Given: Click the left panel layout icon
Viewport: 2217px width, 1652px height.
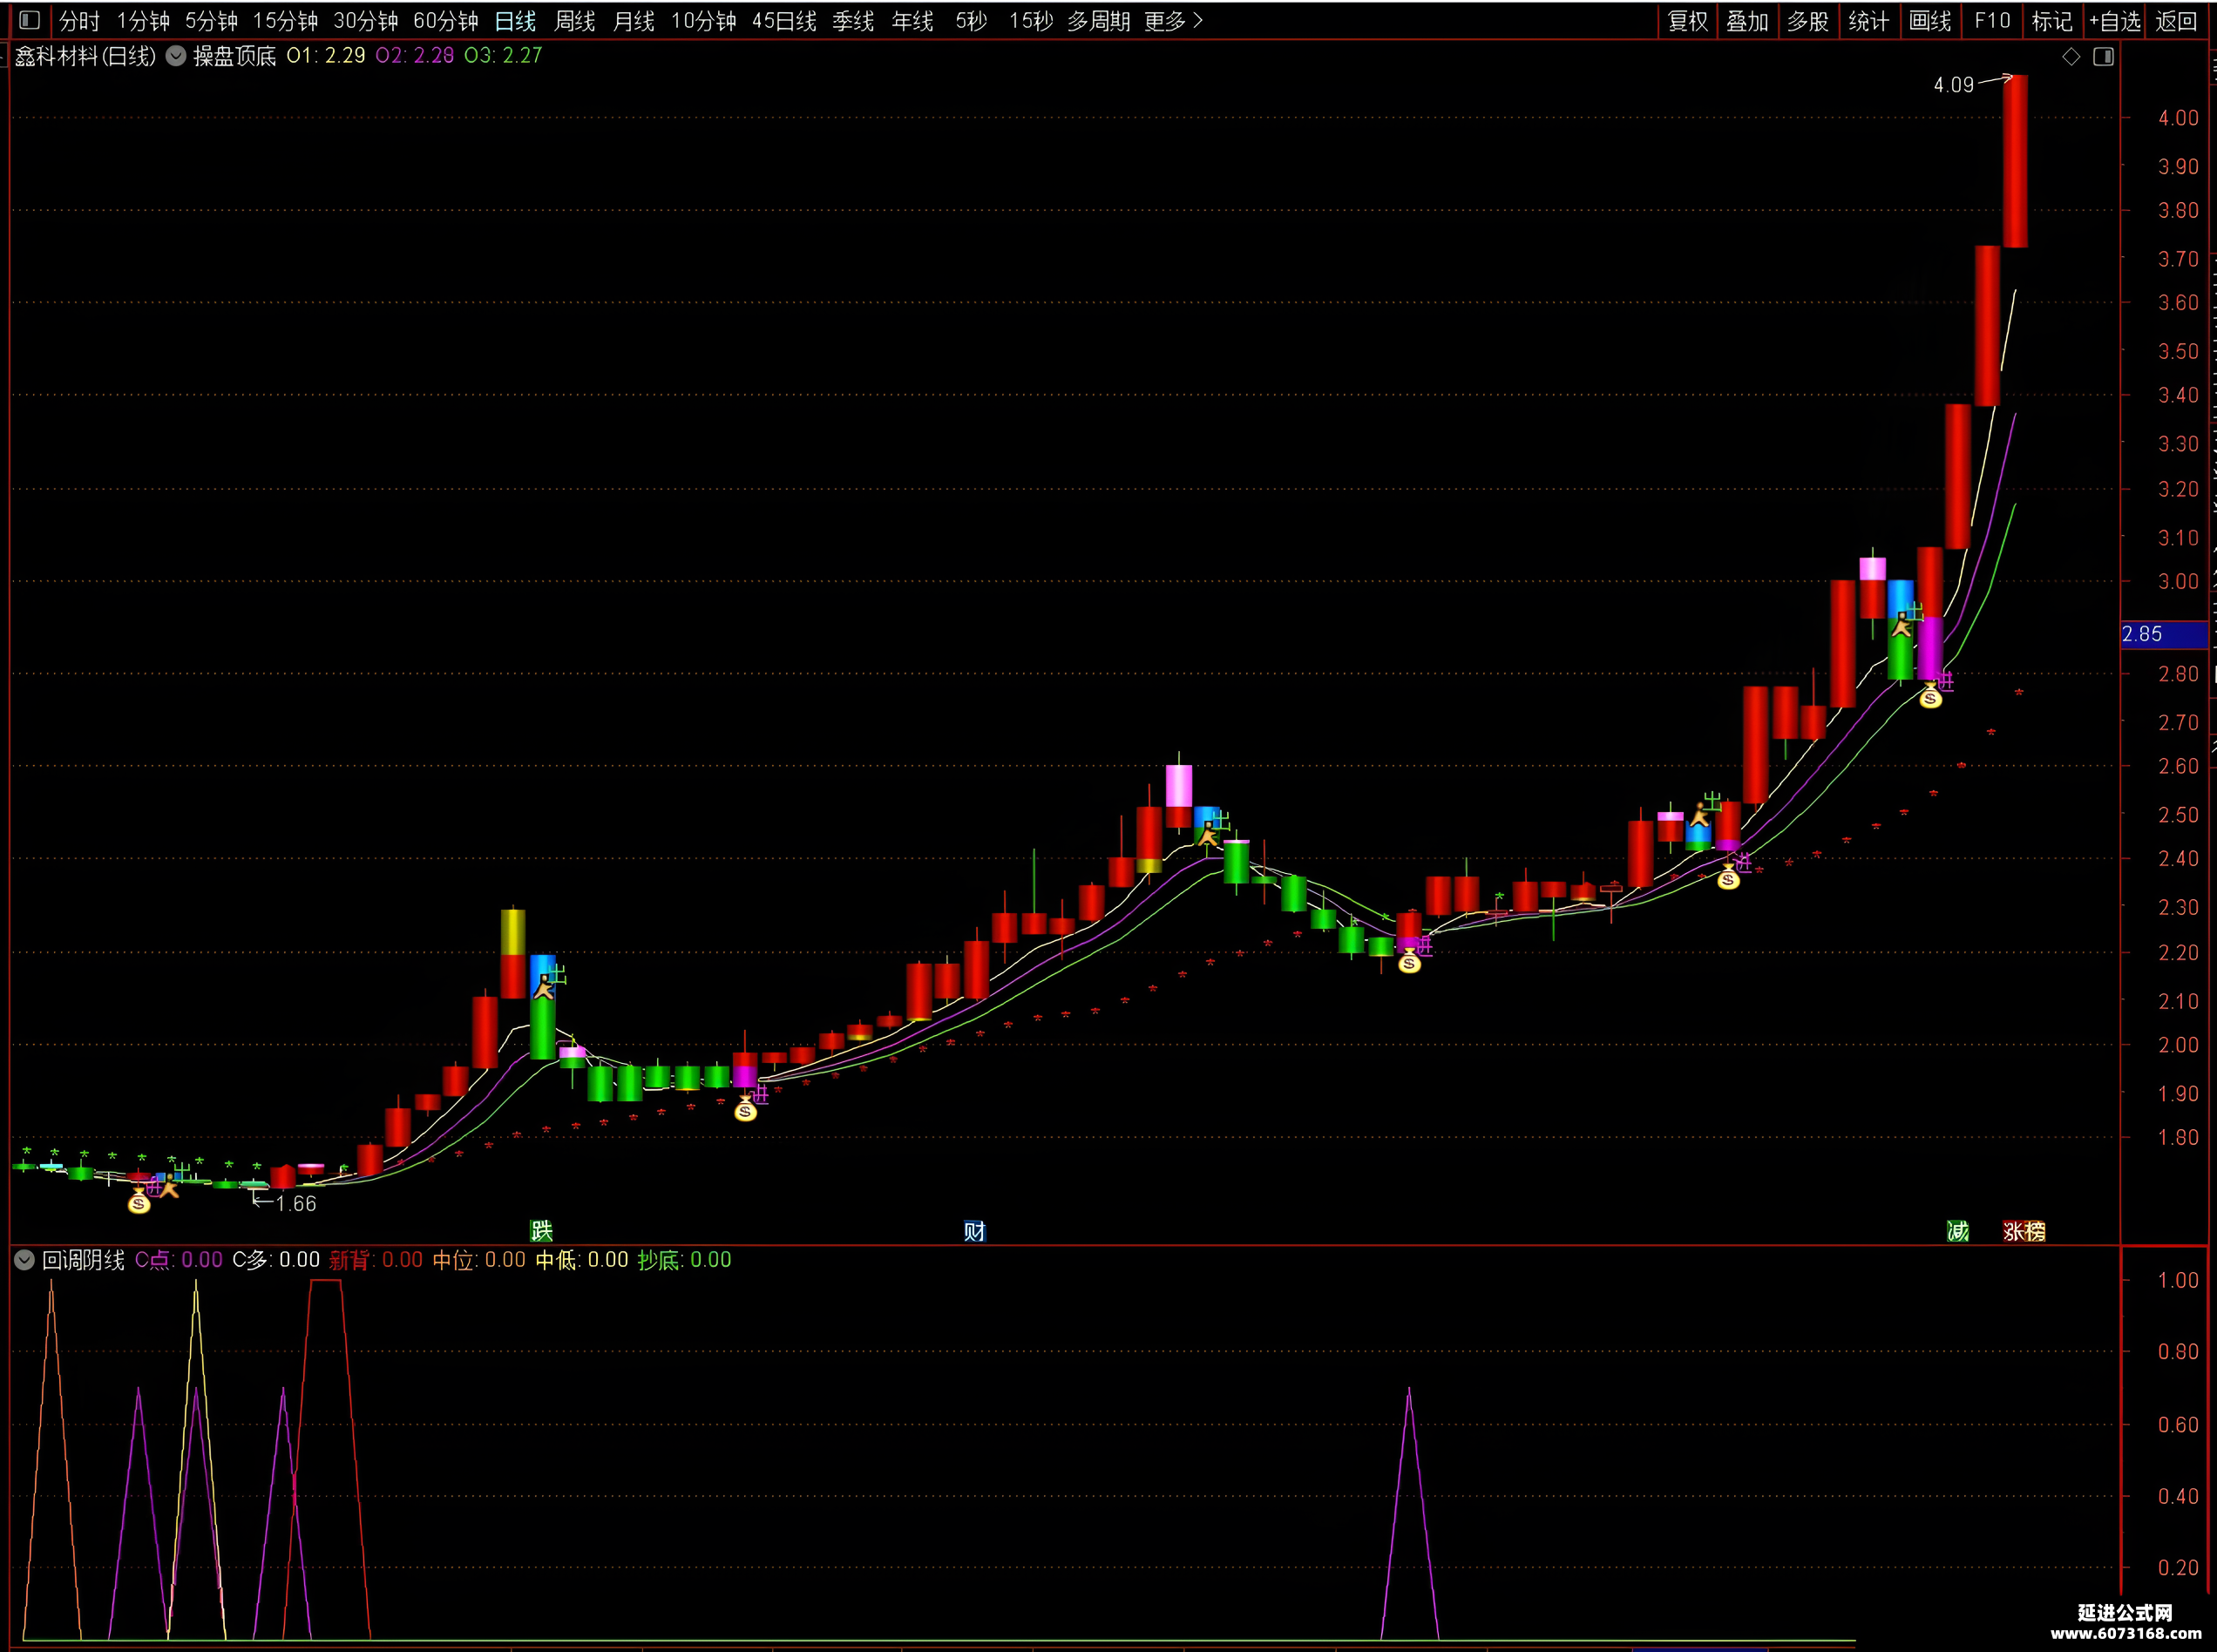Looking at the screenshot, I should 29,20.
